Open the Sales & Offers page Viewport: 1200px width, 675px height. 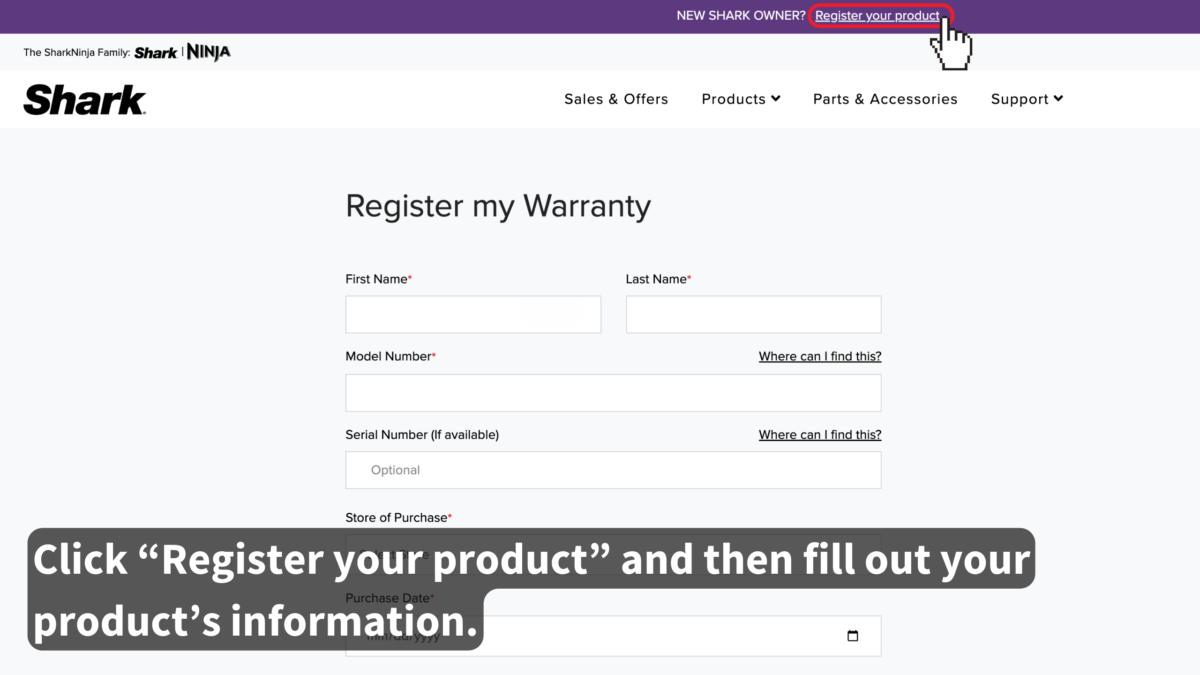pos(616,99)
